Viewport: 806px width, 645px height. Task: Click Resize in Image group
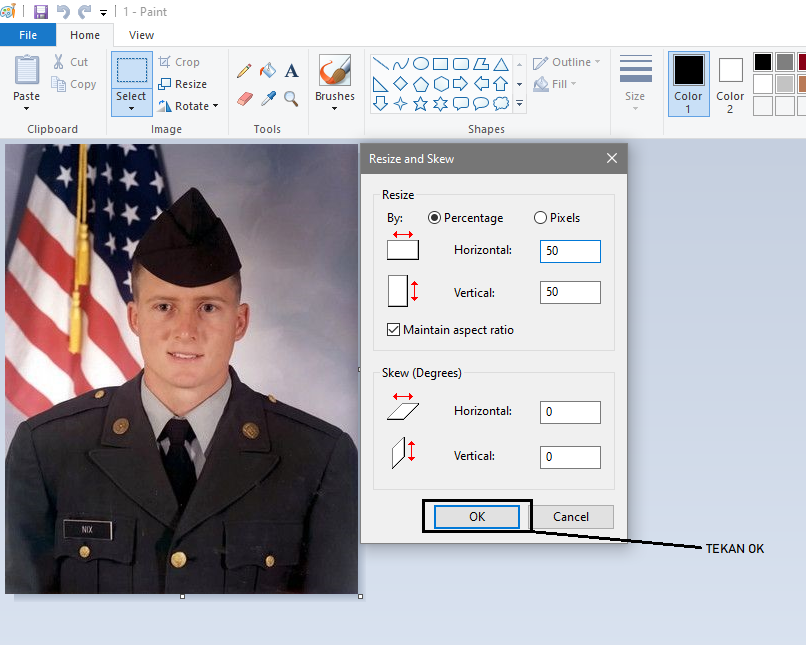[182, 84]
